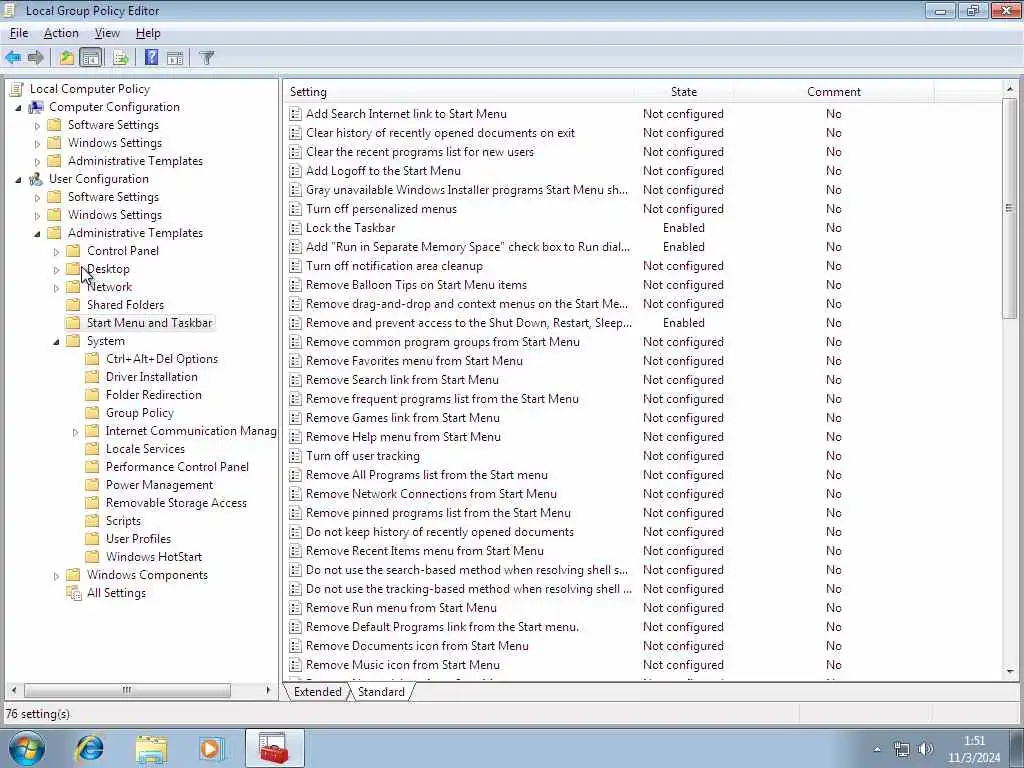Image resolution: width=1024 pixels, height=768 pixels.
Task: Open the Help menu
Action: 148,33
